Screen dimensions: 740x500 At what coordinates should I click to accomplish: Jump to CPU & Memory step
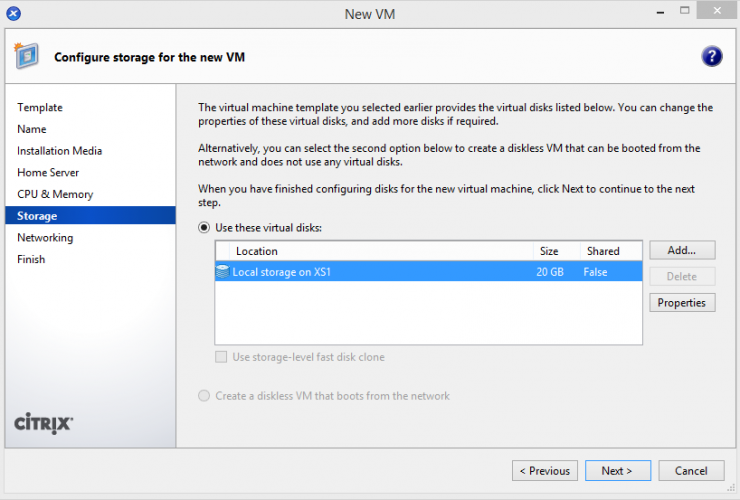55,194
